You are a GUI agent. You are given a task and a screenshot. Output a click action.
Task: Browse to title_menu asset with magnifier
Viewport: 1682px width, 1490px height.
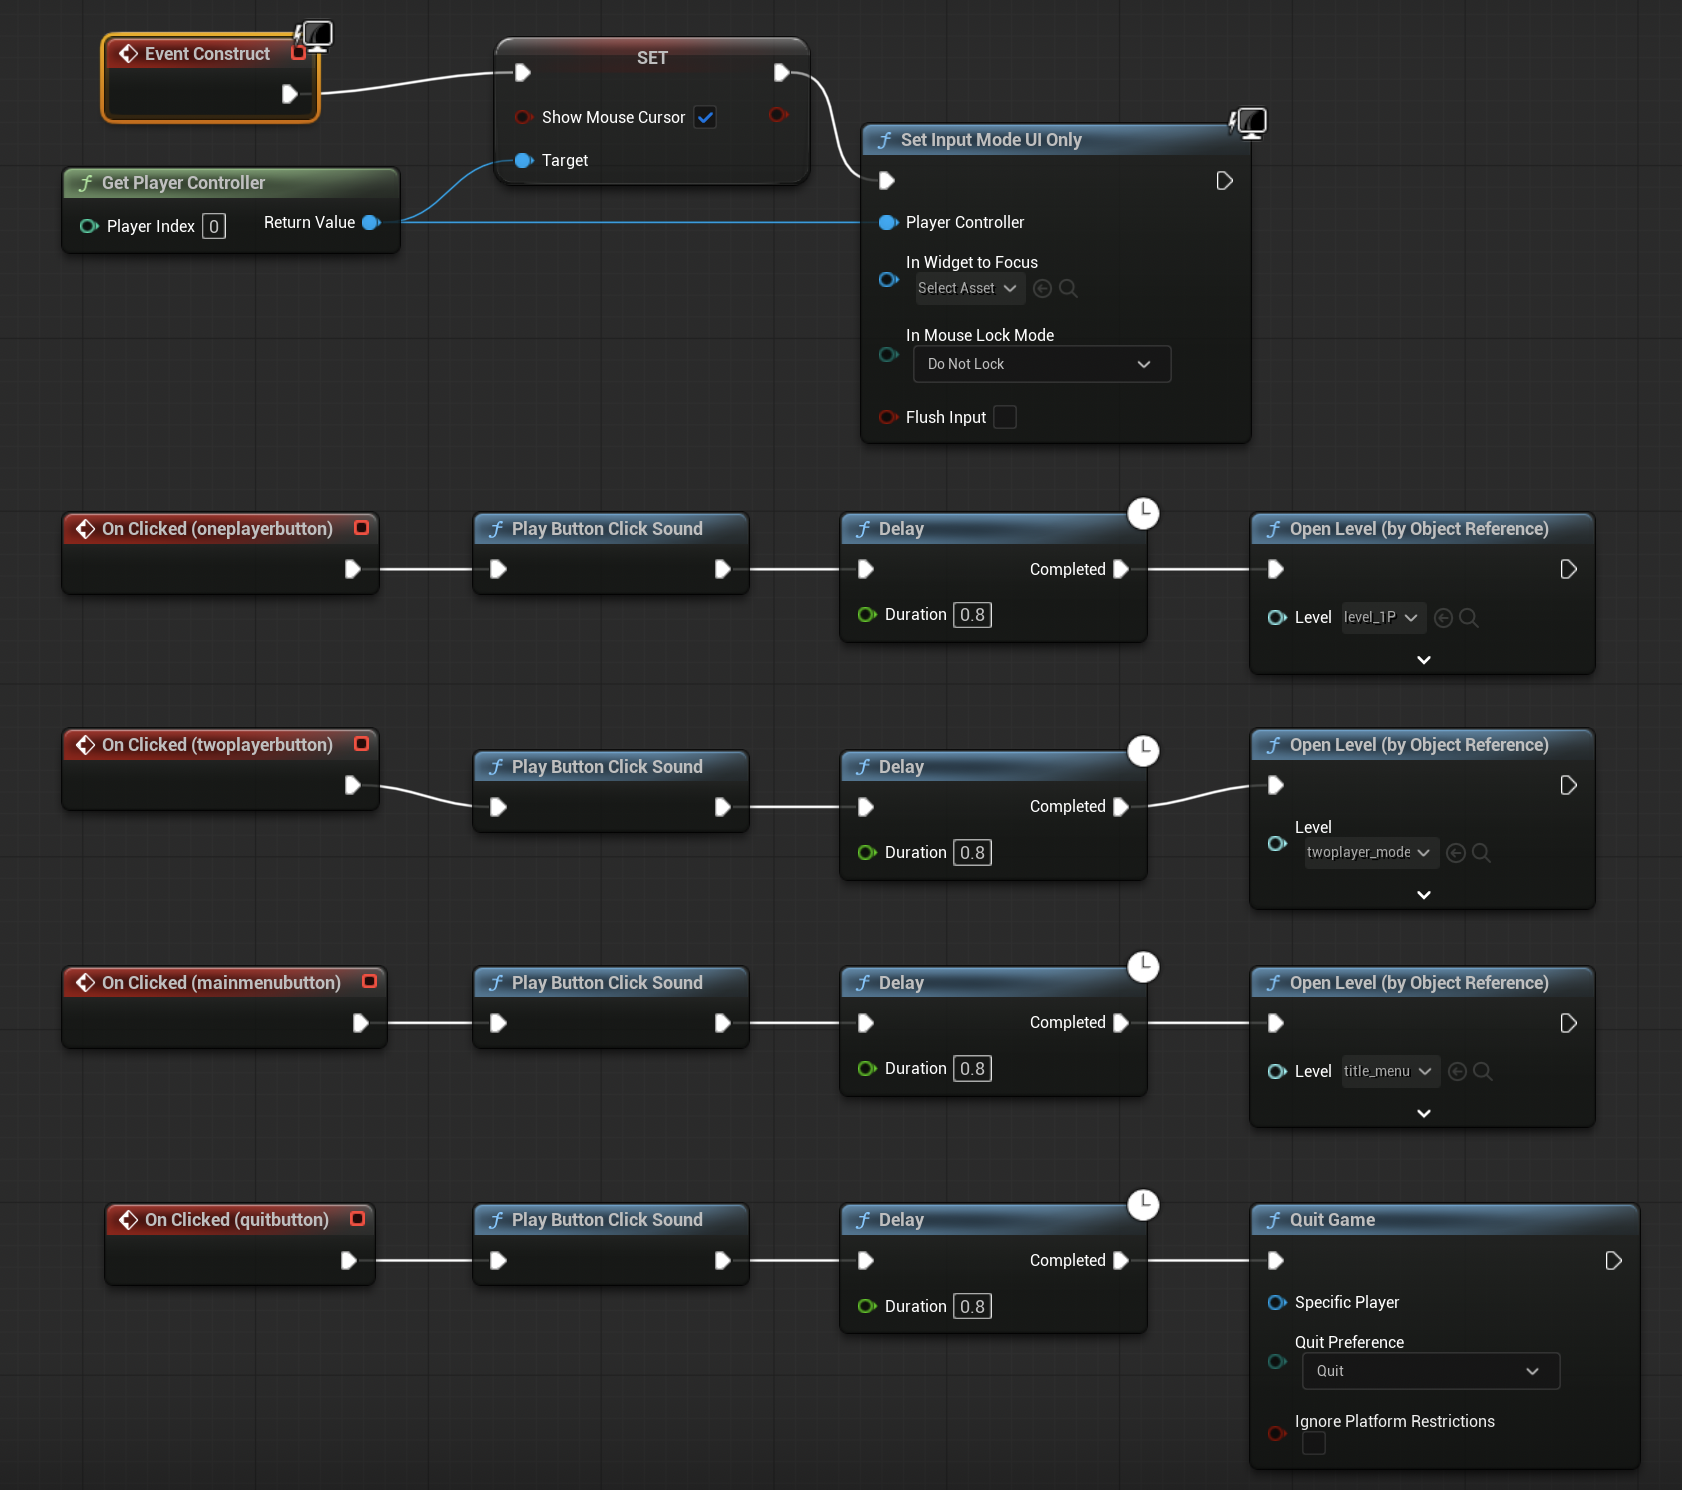pos(1484,1072)
